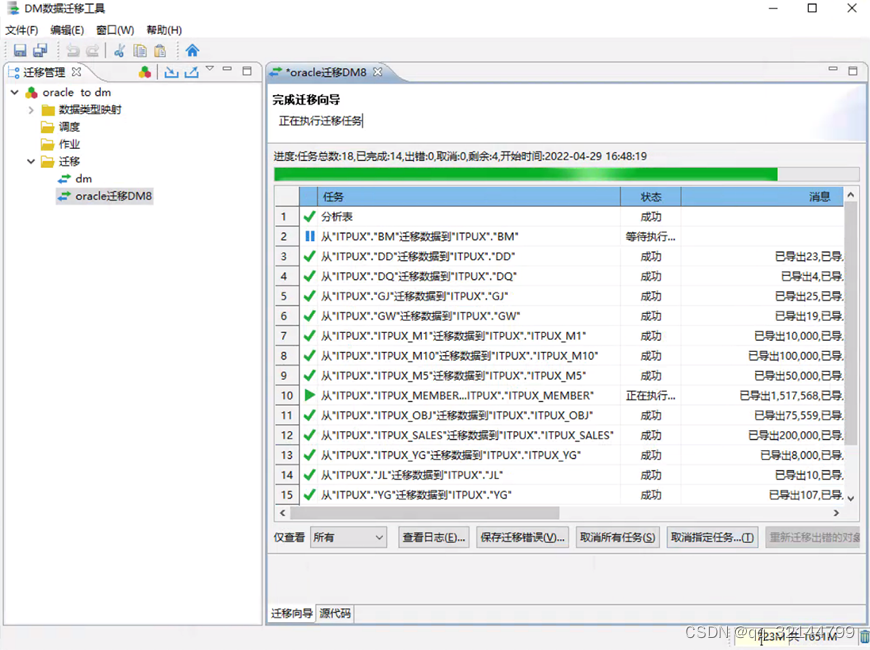Click the Save icon in the toolbar

[x=20, y=50]
